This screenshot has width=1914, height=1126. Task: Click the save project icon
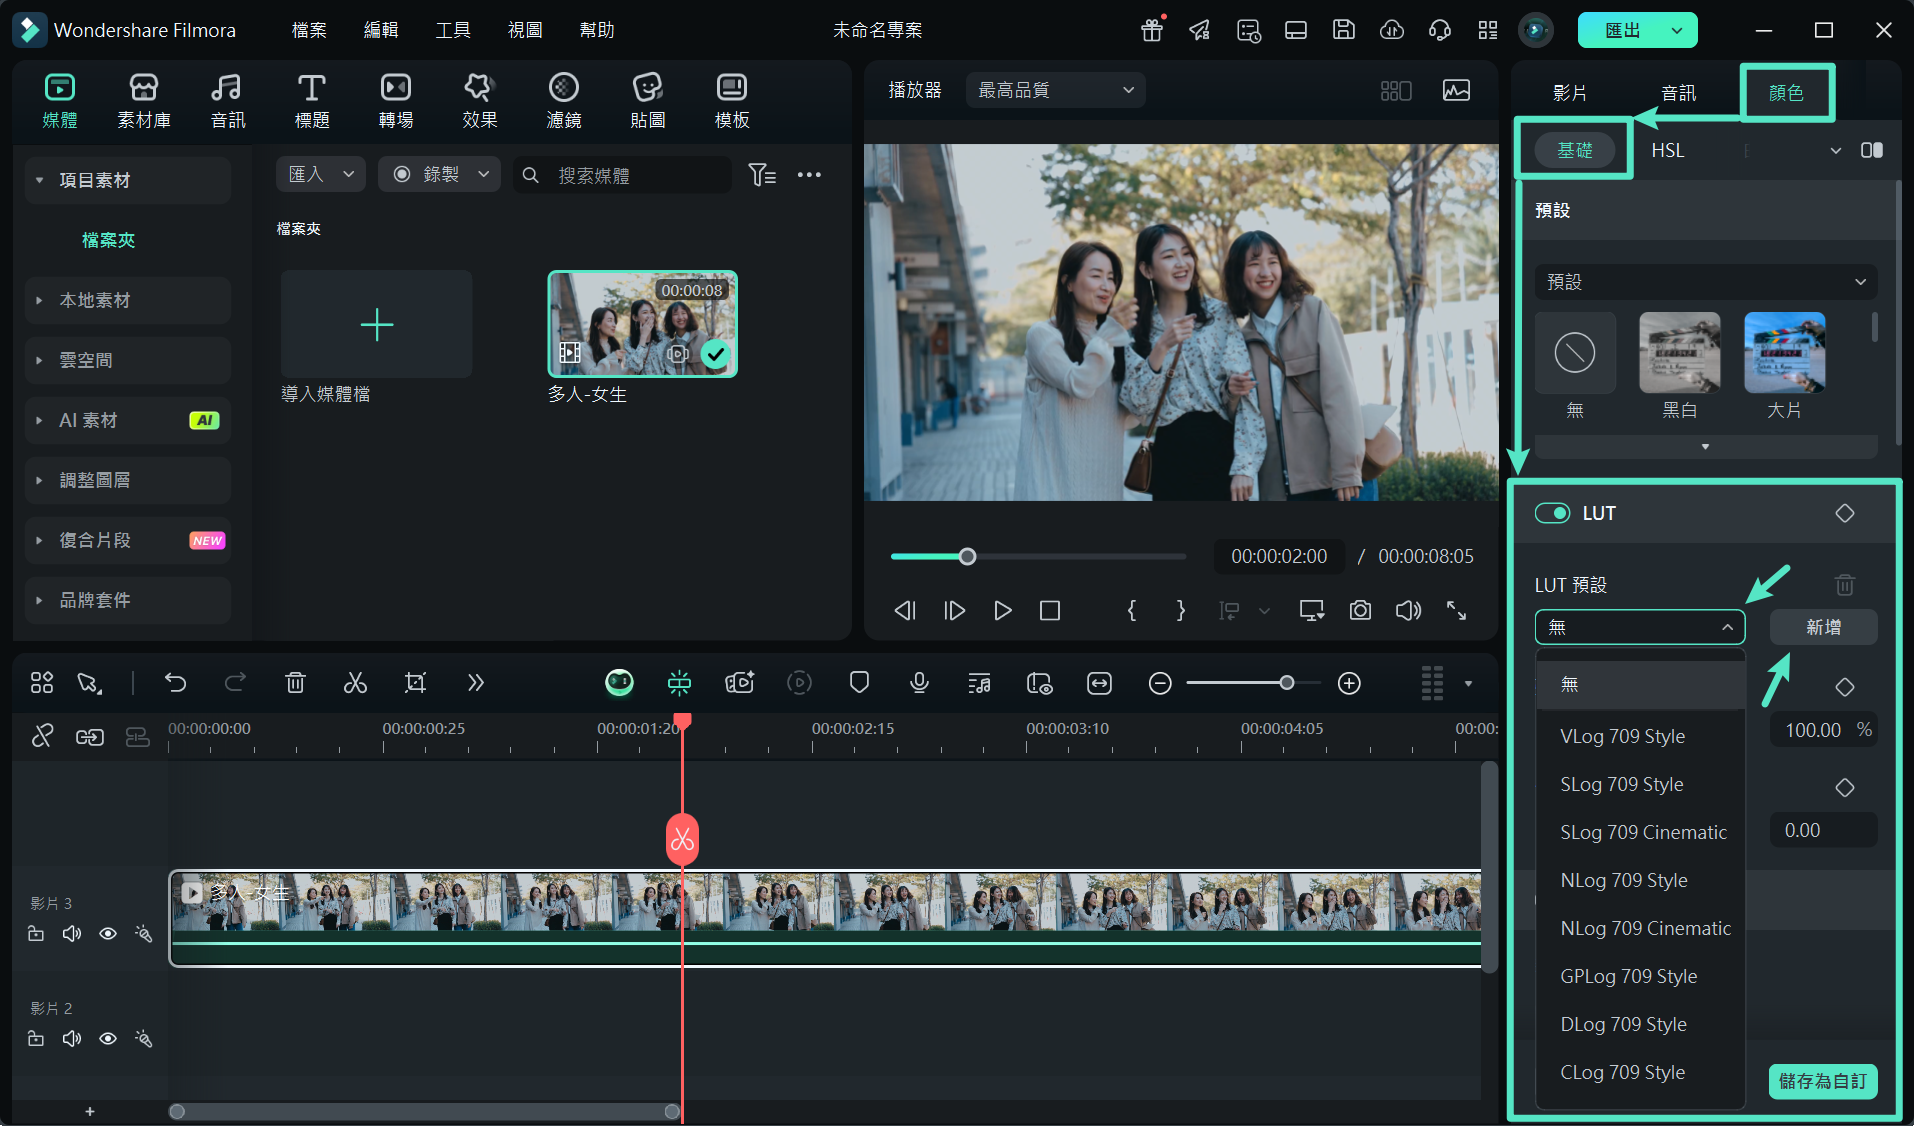[x=1344, y=30]
